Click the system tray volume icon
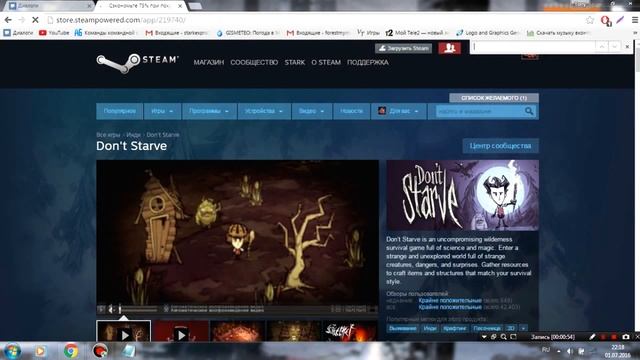The height and width of the screenshot is (360, 640). (570, 351)
